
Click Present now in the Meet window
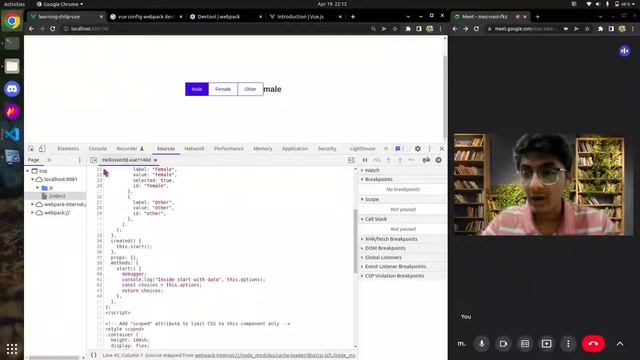coord(547,344)
